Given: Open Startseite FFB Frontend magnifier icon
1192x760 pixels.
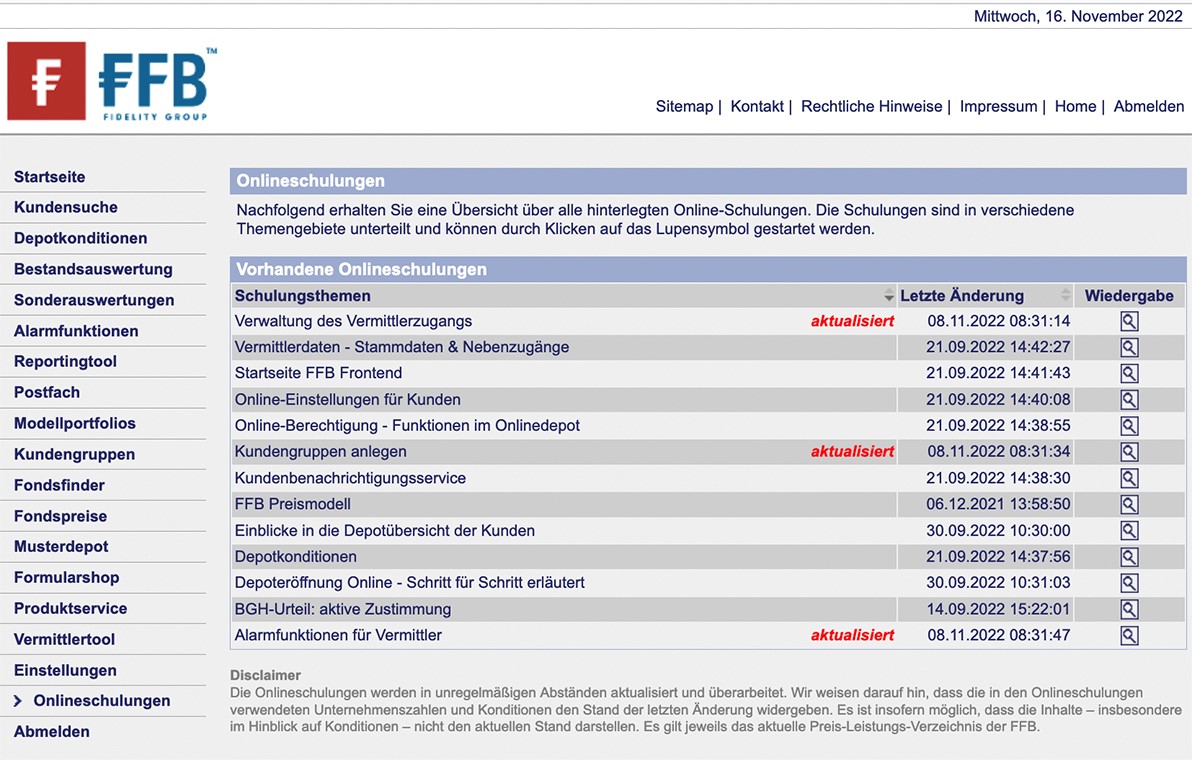Looking at the screenshot, I should pos(1129,374).
